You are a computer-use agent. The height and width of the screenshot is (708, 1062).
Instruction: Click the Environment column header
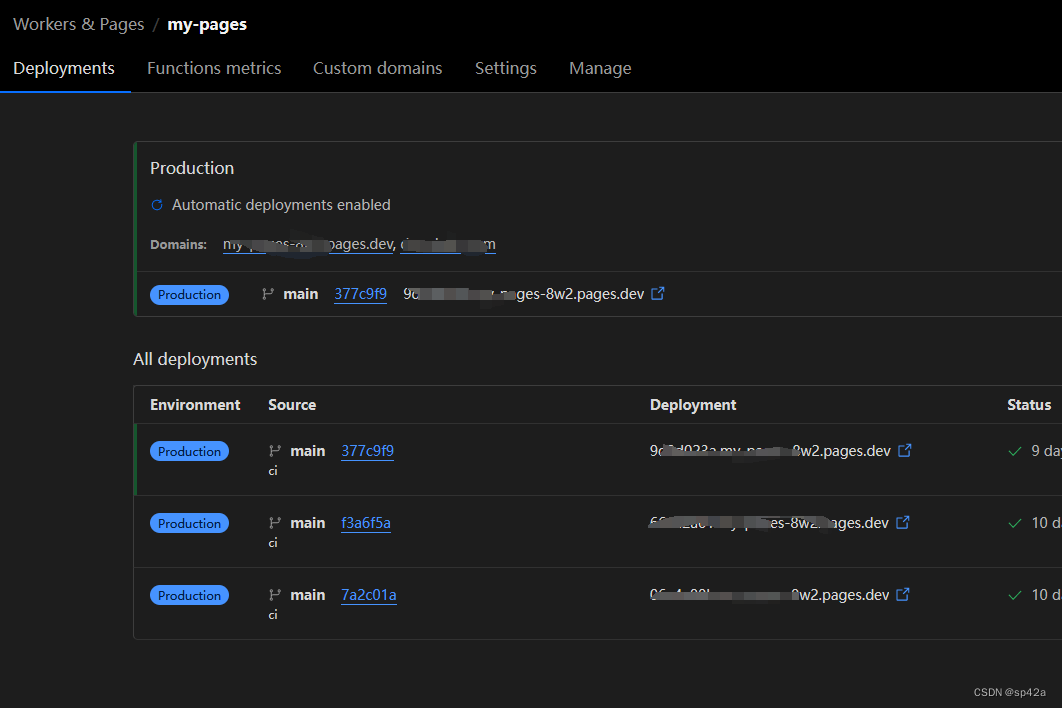[195, 404]
